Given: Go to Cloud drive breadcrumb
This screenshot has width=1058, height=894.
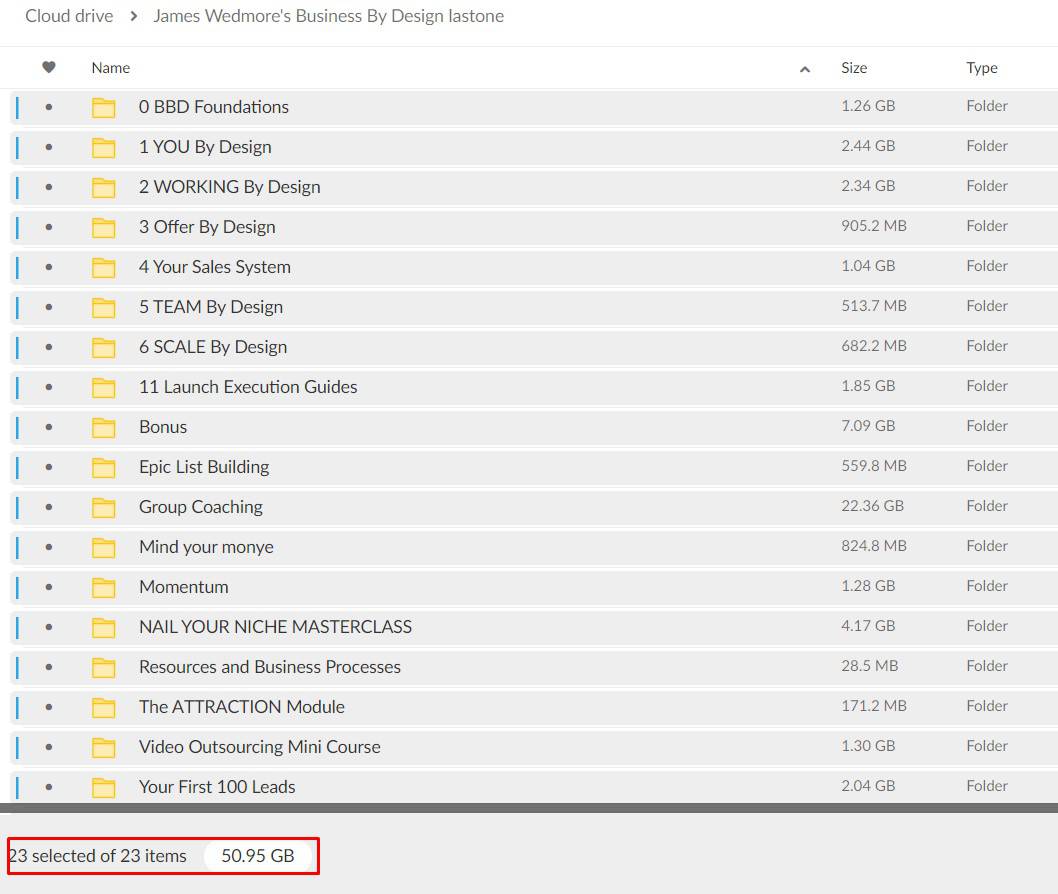Looking at the screenshot, I should pos(69,16).
